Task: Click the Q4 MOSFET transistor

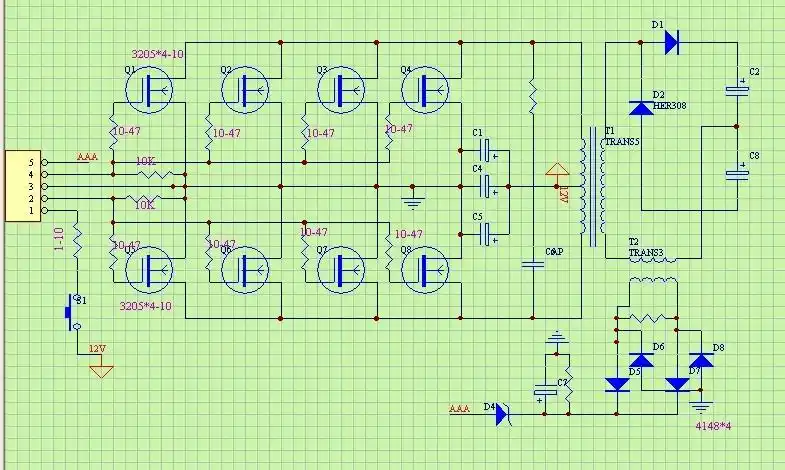Action: (x=425, y=90)
